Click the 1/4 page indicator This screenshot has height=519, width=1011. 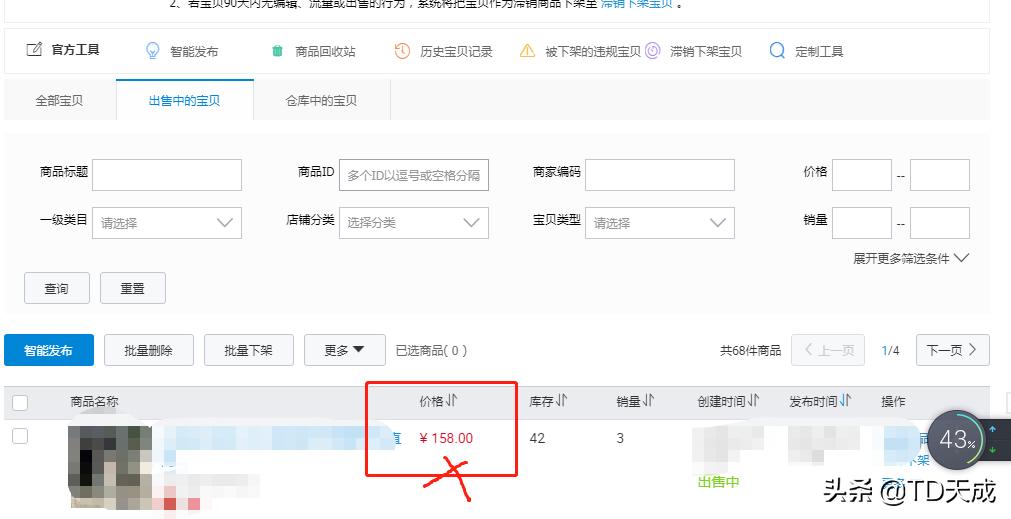(890, 351)
